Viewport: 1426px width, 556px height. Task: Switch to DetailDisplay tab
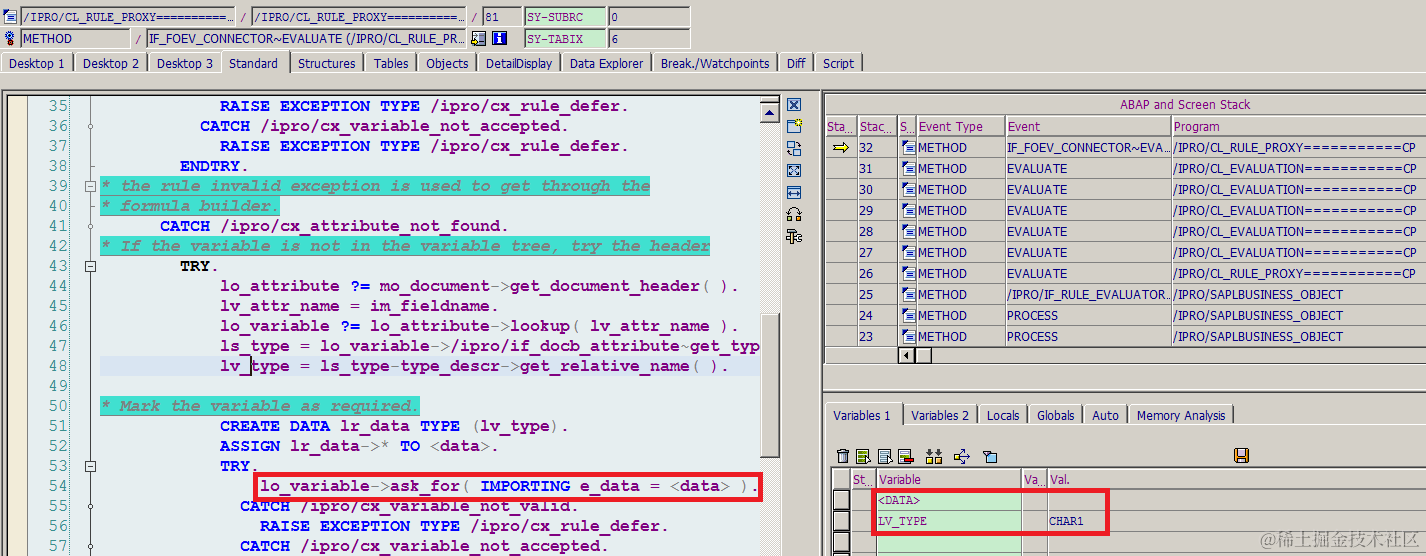pyautogui.click(x=519, y=63)
